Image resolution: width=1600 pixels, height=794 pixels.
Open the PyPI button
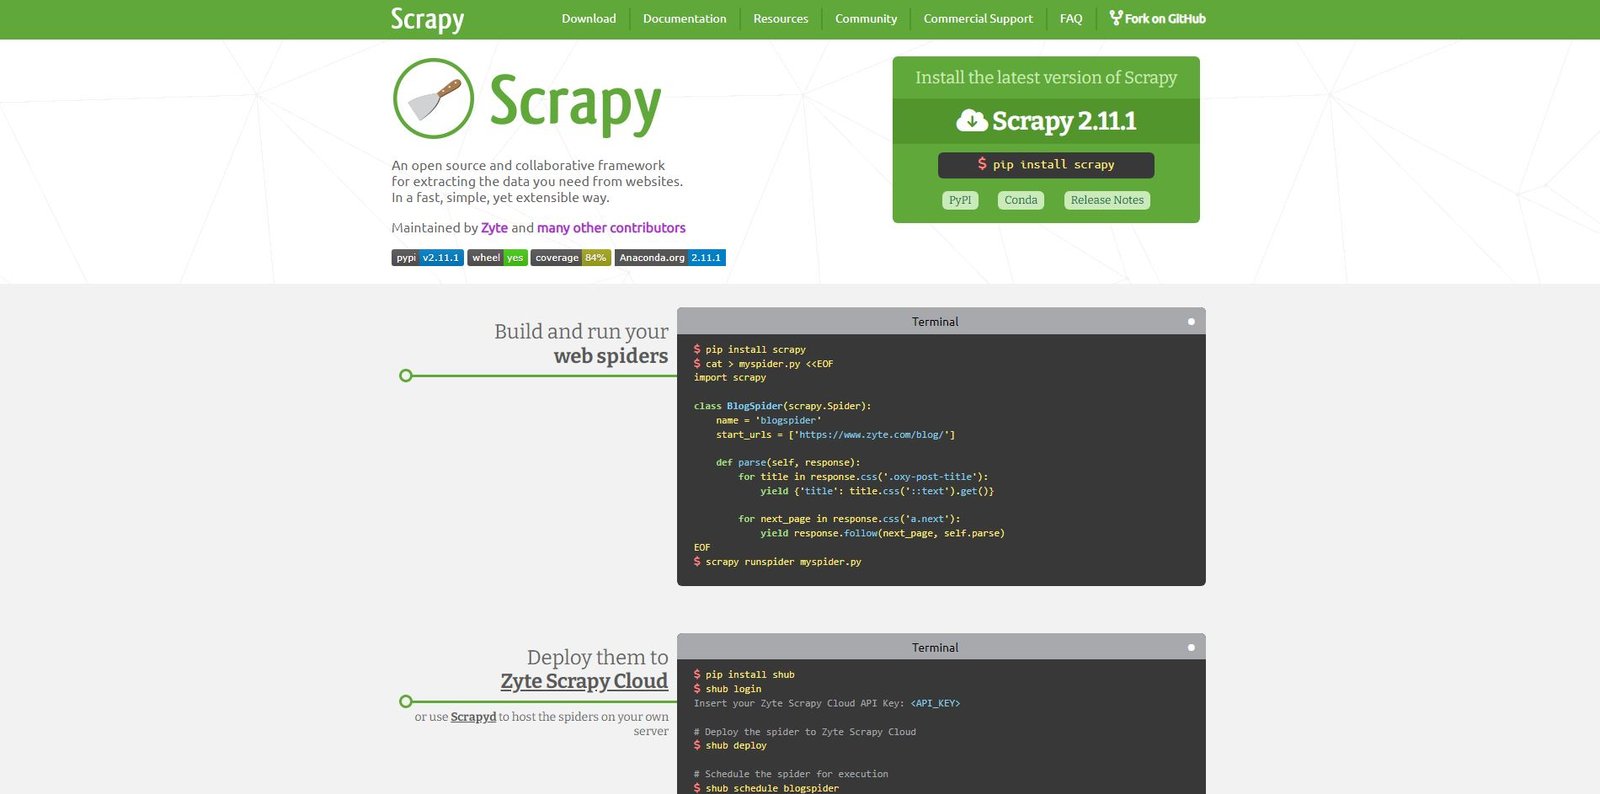960,200
